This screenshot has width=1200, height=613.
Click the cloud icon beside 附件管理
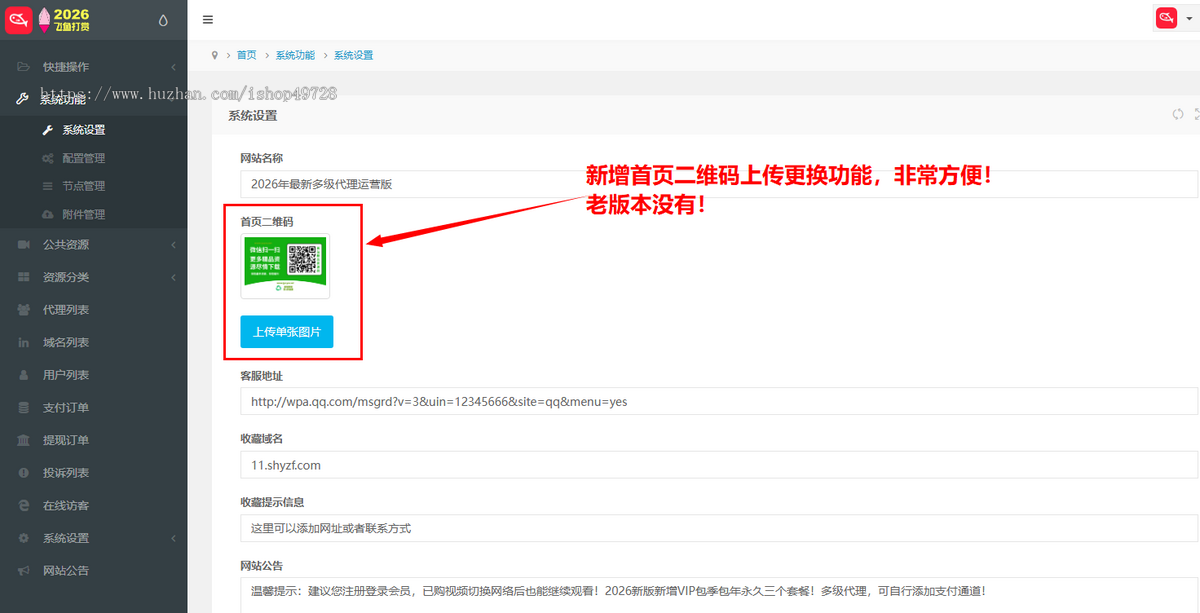(47, 214)
